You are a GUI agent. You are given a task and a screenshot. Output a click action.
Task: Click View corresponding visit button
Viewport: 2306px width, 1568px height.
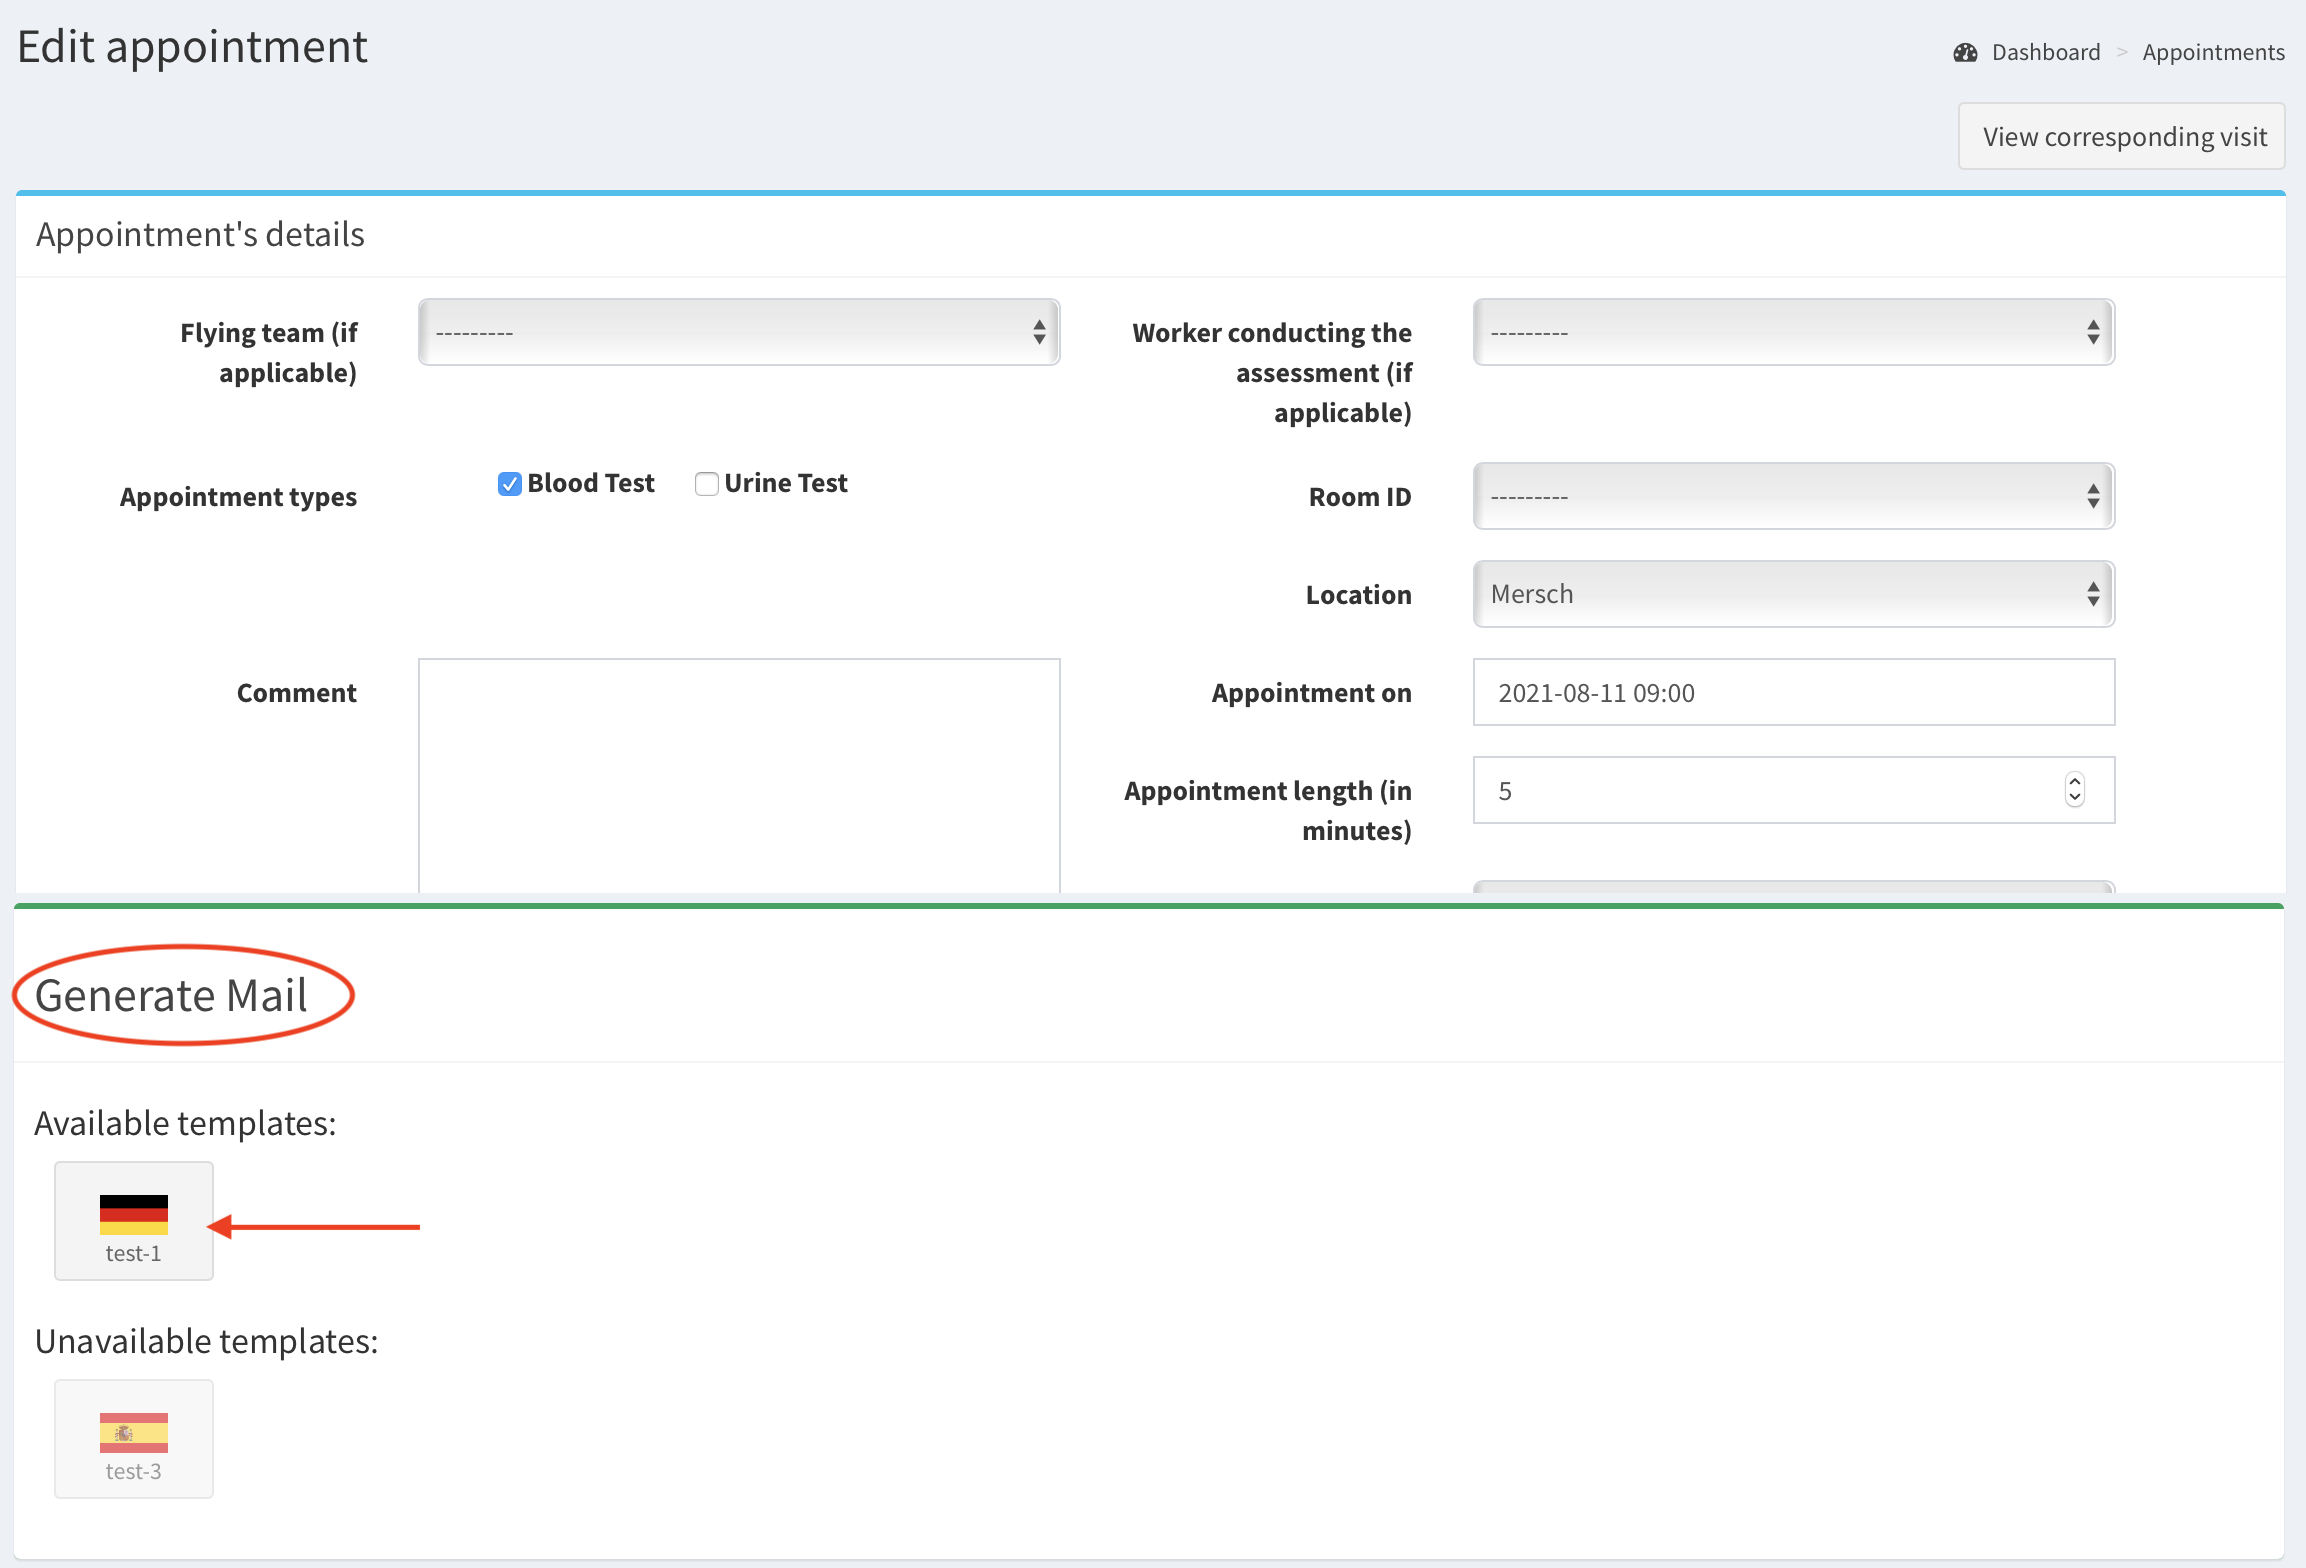2121,137
